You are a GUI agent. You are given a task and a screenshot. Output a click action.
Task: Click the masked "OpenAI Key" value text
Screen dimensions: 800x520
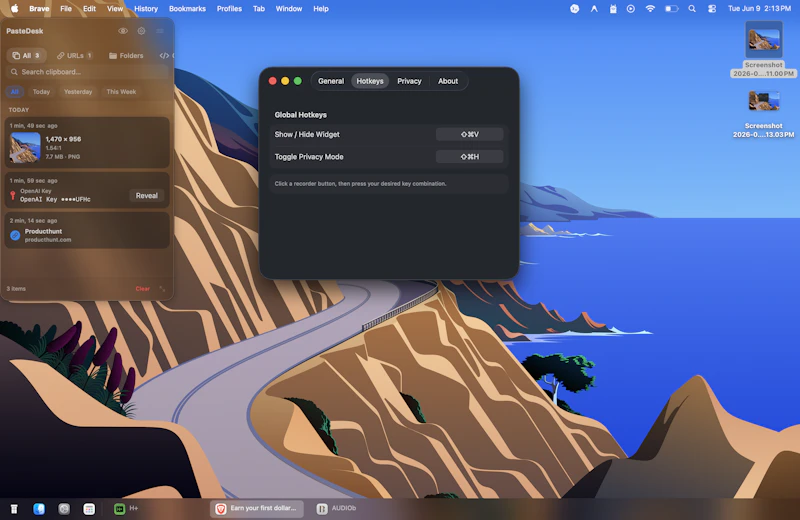click(x=55, y=200)
